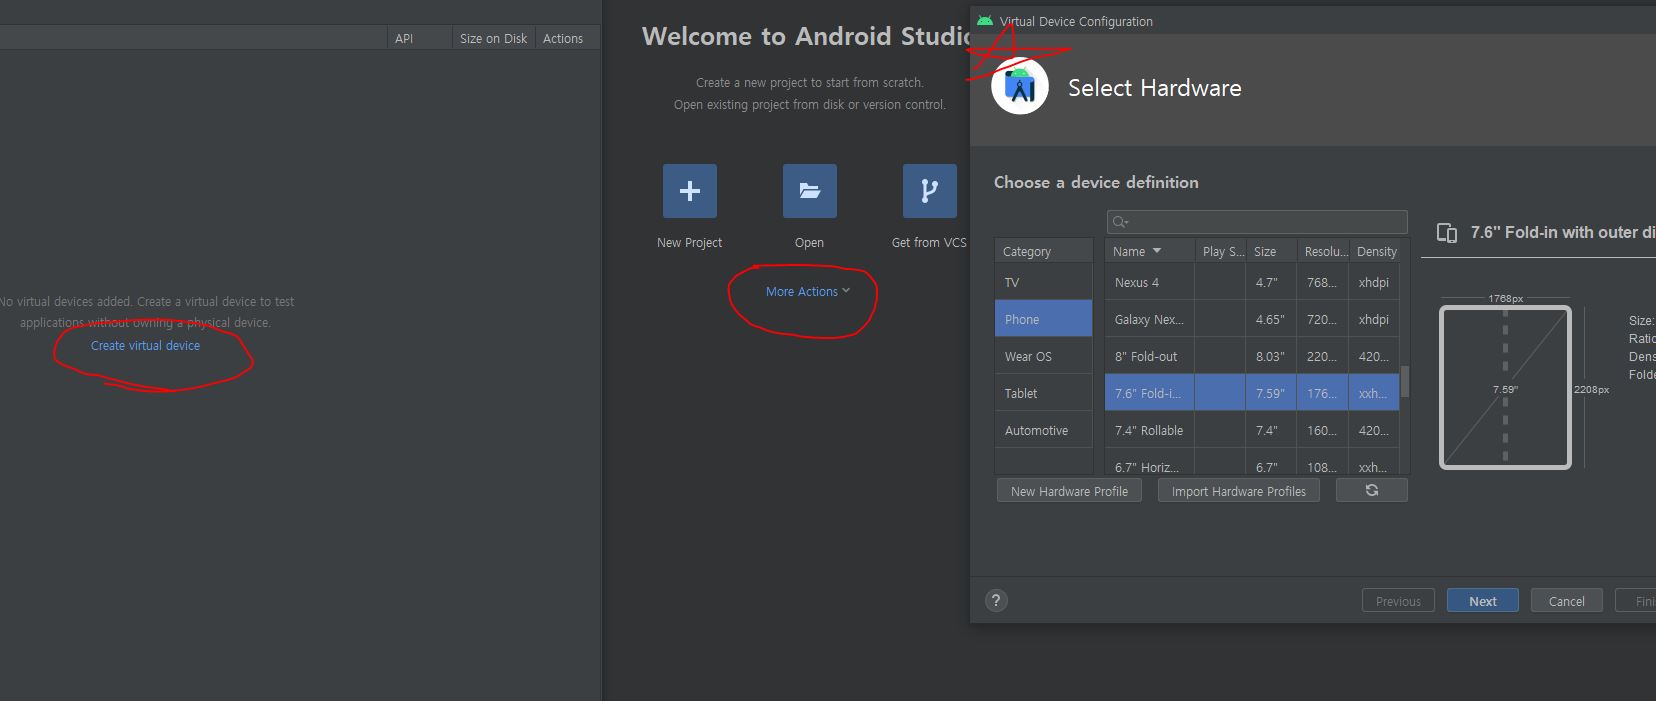The width and height of the screenshot is (1656, 701).
Task: Click the 8.03" size cell
Action: [1272, 356]
